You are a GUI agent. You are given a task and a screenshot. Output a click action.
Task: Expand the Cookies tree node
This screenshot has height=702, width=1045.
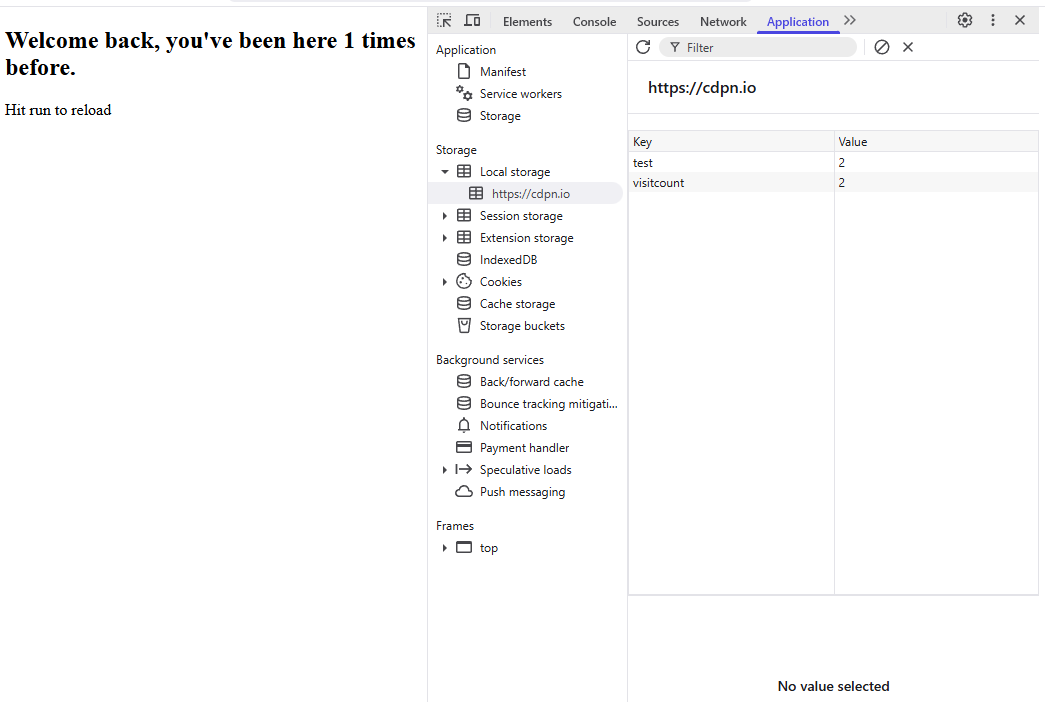tap(445, 282)
